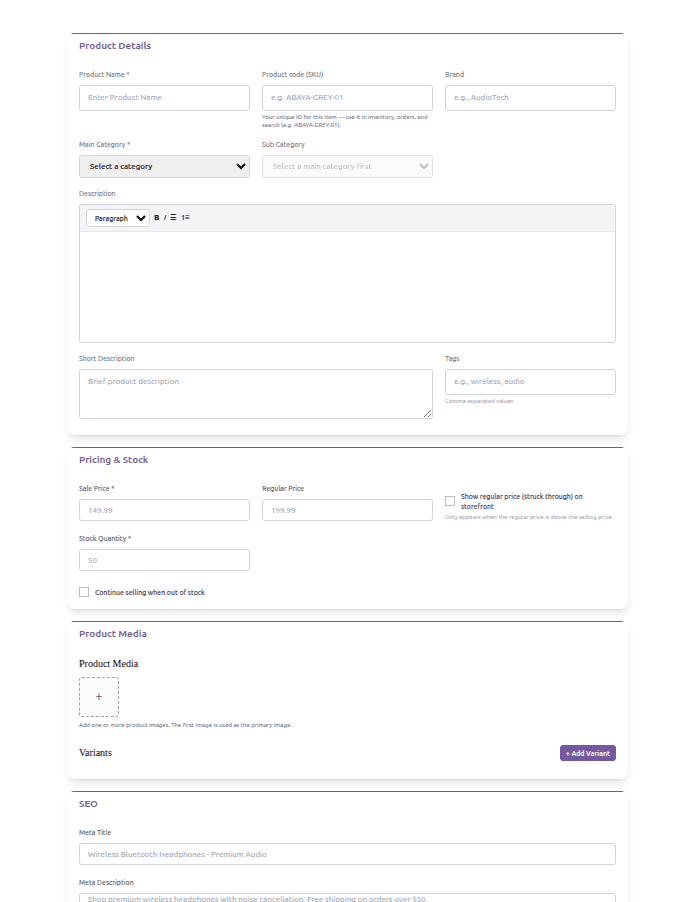
Task: Click the Product Details section heading
Action: pos(115,46)
